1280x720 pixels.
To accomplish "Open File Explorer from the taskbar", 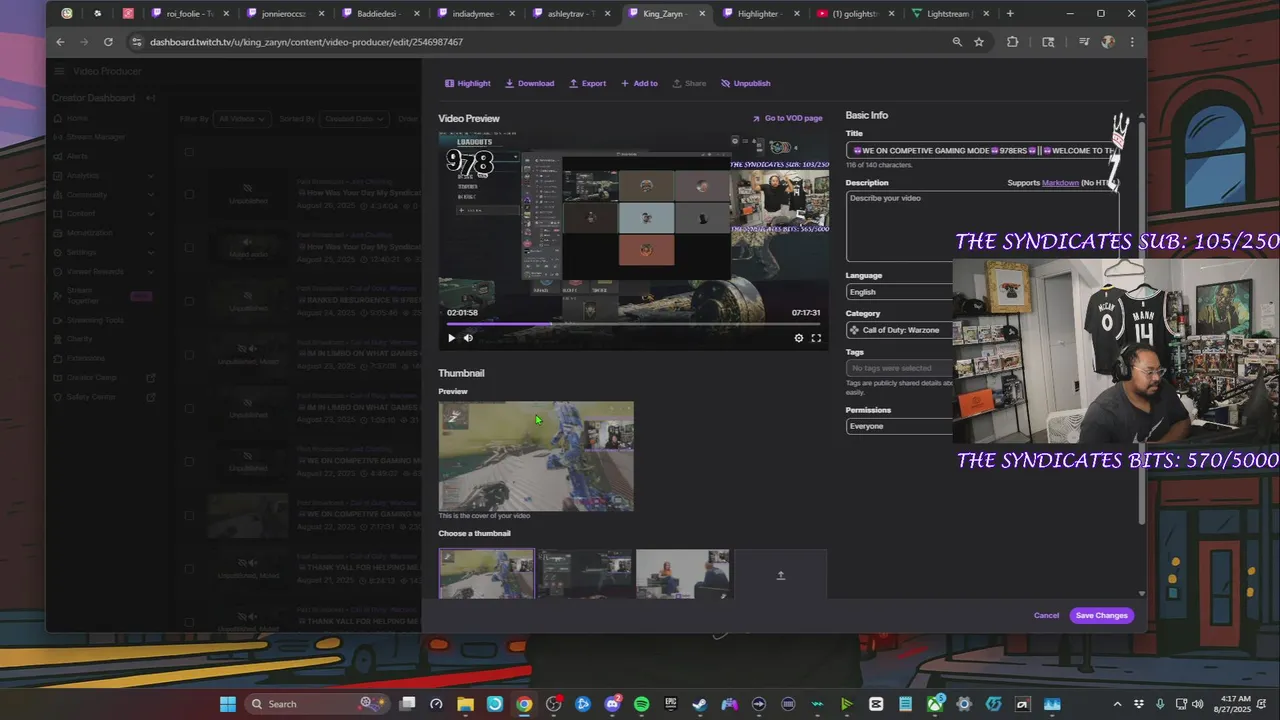I will [465, 704].
